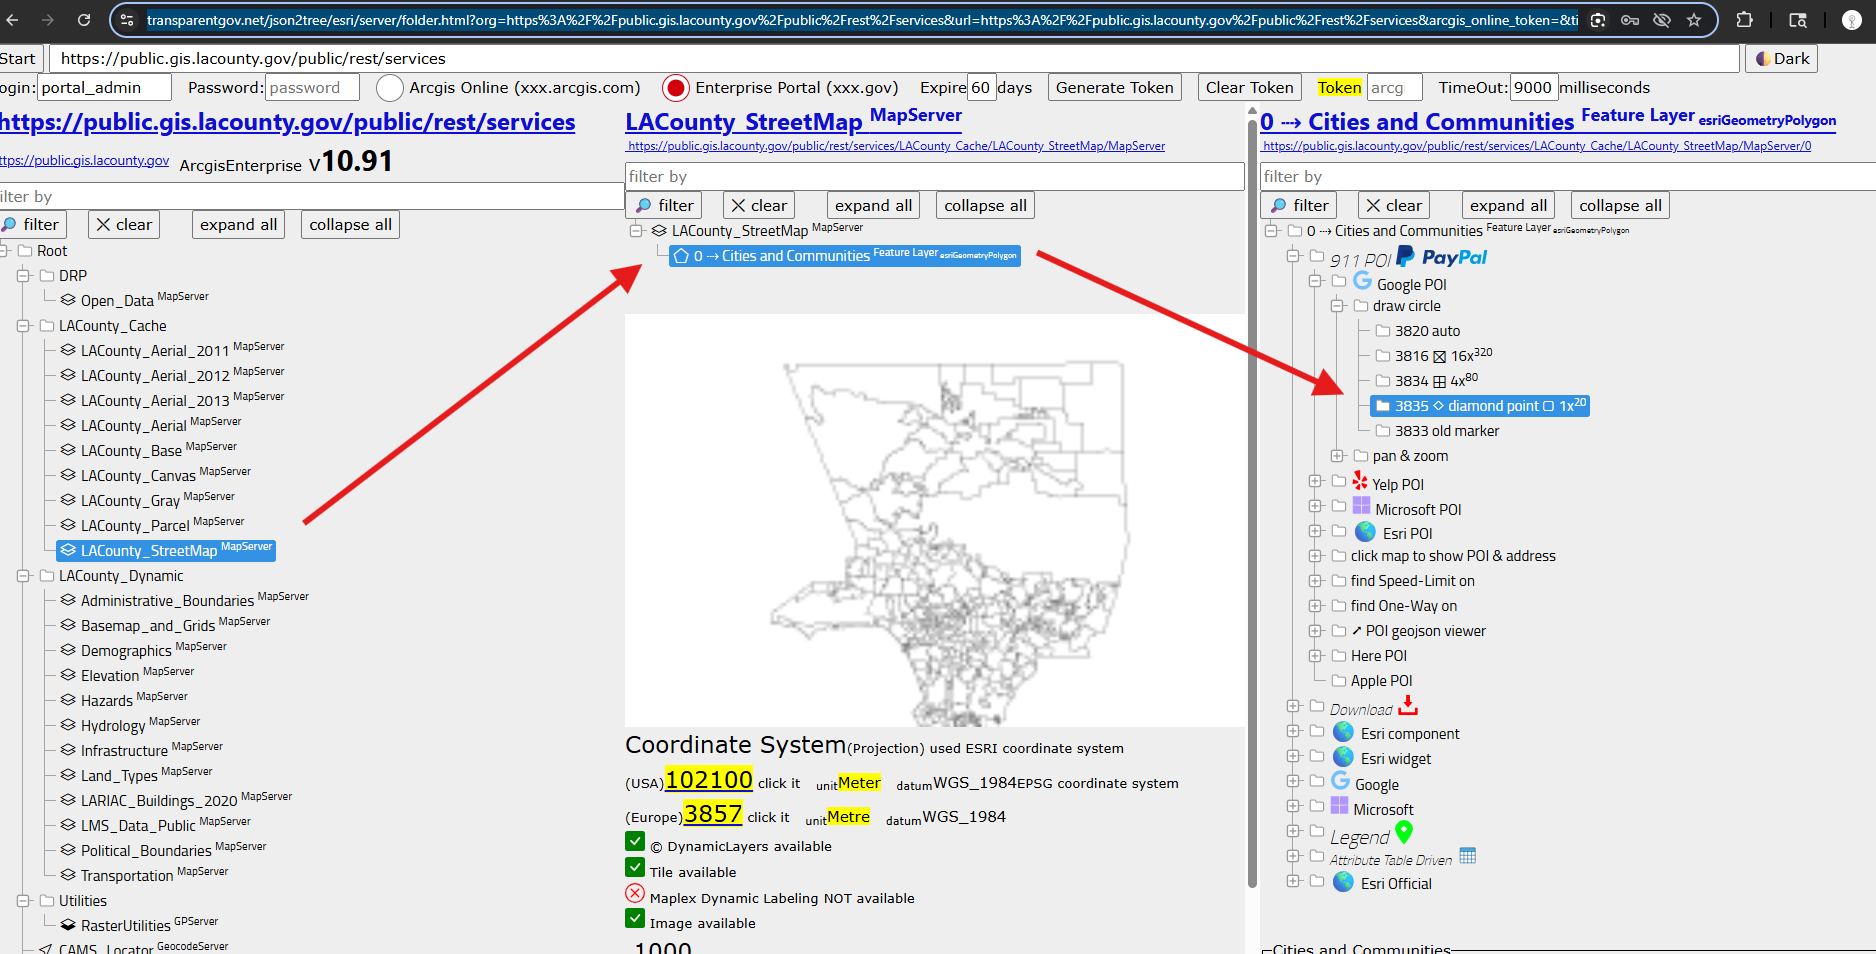Collapse the Utilities folder node
The image size is (1876, 954).
coord(23,901)
